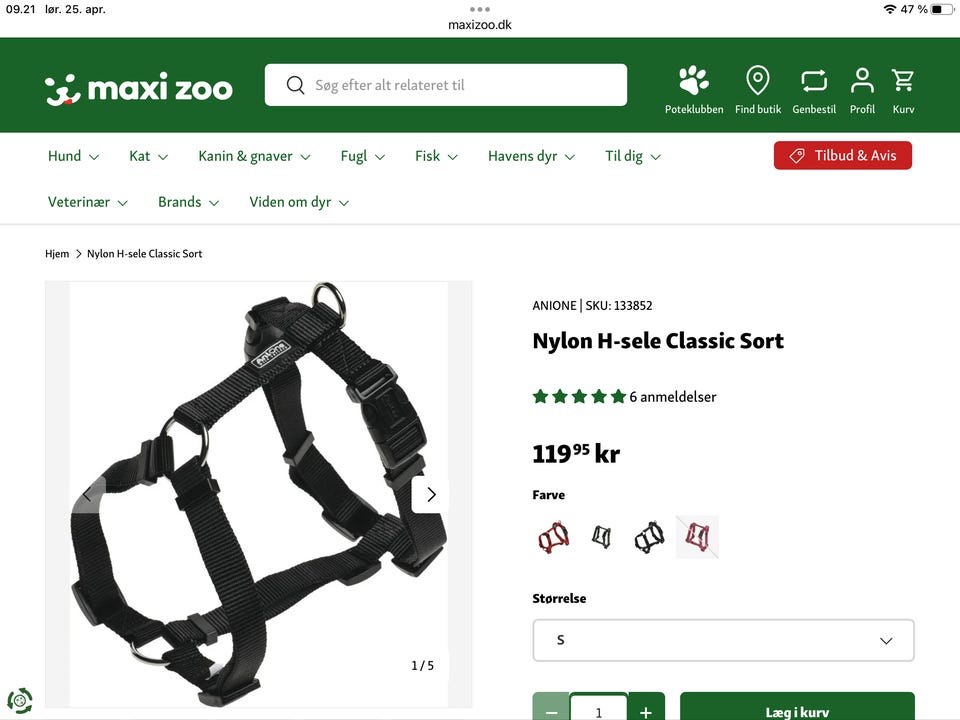Go to the maxi zoo logo home

point(139,88)
